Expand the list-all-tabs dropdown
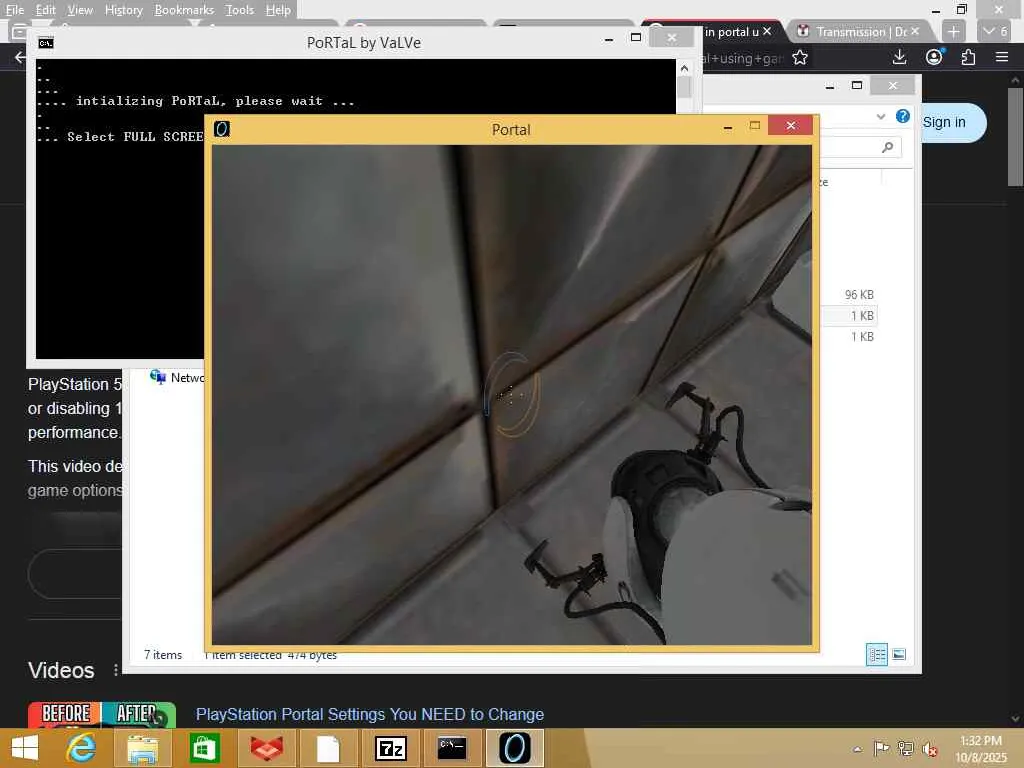1024x768 pixels. coord(995,31)
